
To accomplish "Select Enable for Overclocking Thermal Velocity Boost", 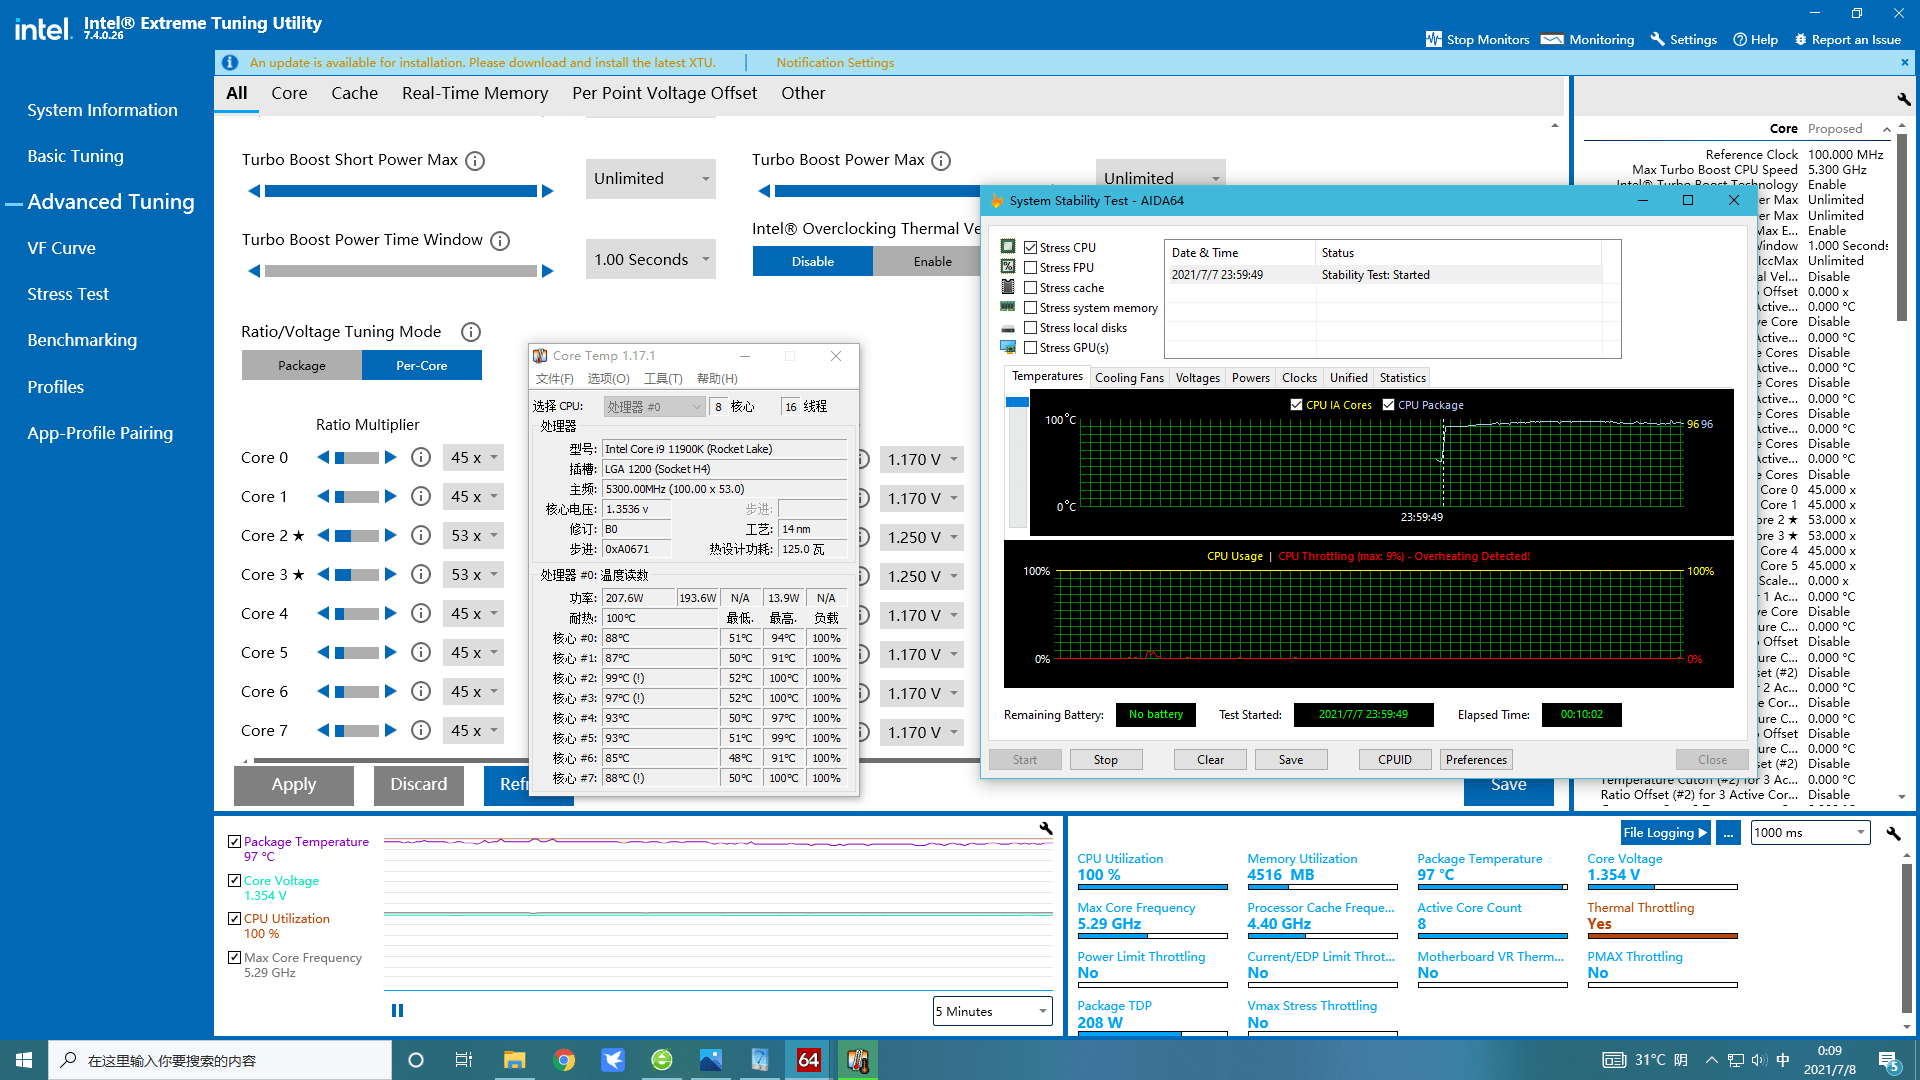I will tap(932, 262).
